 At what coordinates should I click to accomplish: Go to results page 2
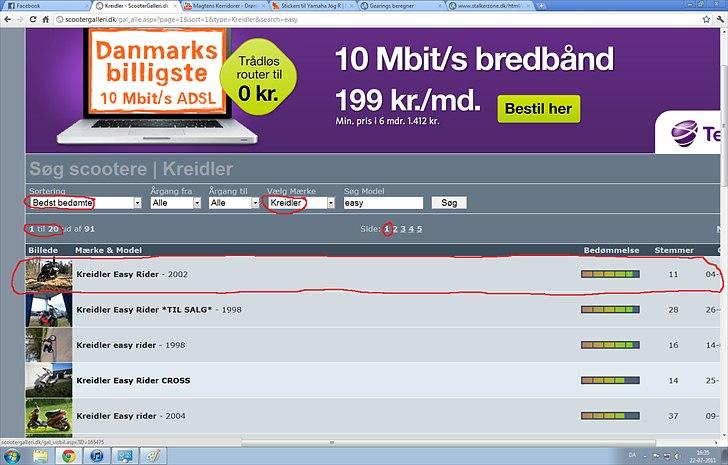[x=395, y=229]
